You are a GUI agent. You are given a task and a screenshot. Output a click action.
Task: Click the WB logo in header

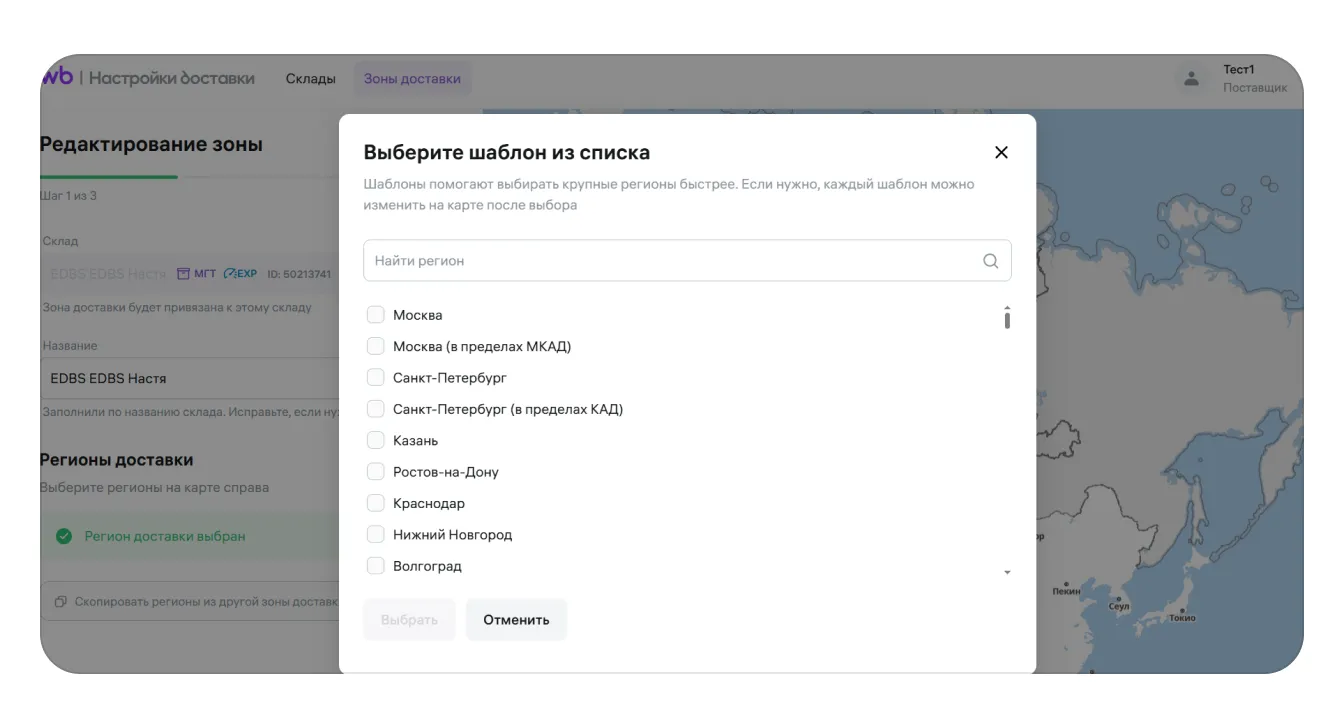click(x=57, y=77)
